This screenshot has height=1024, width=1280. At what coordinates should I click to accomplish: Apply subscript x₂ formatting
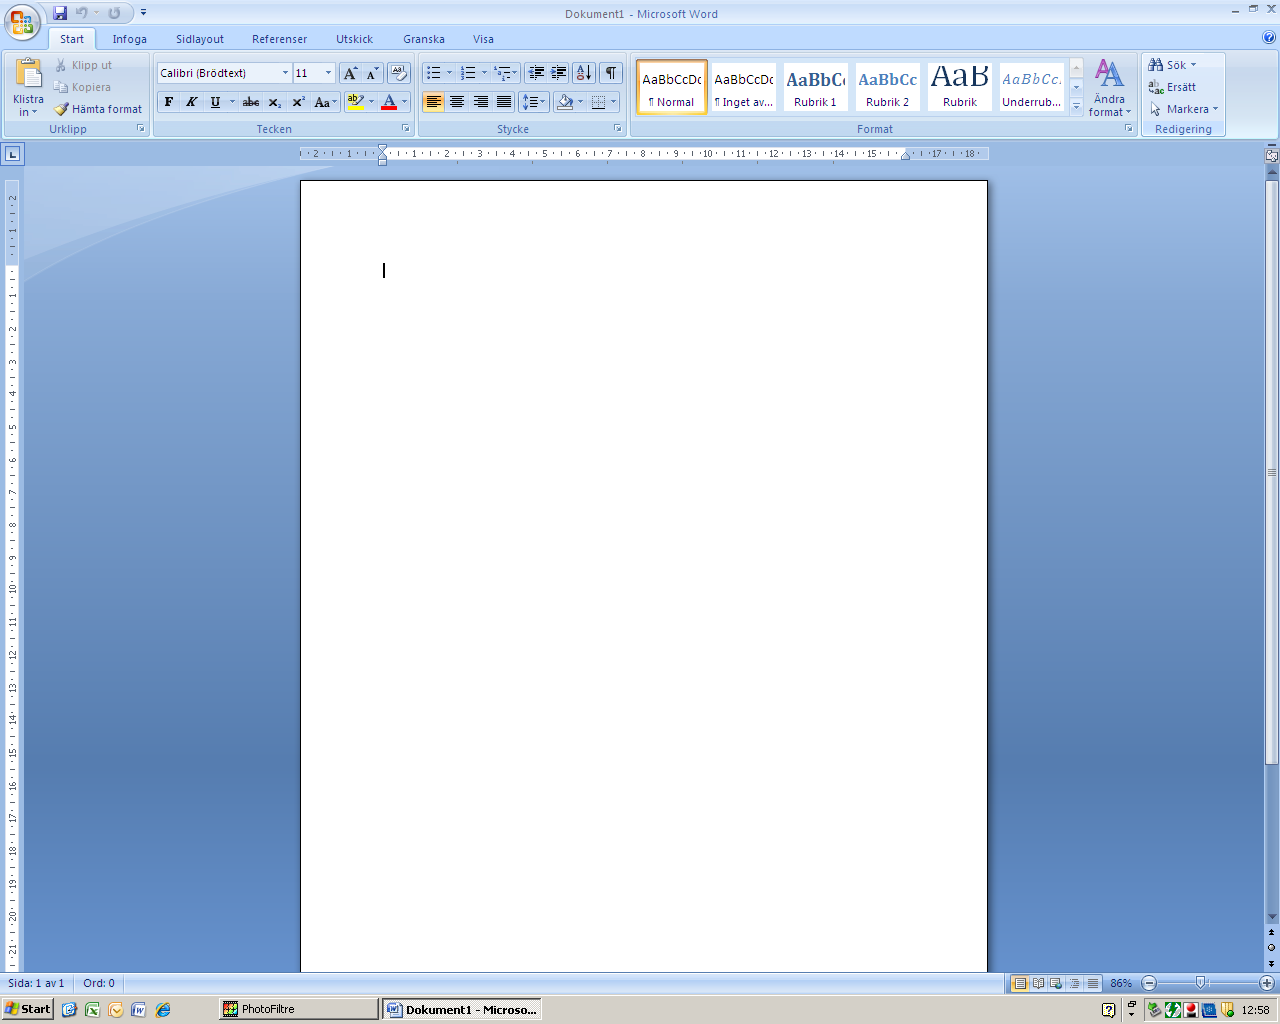(275, 102)
